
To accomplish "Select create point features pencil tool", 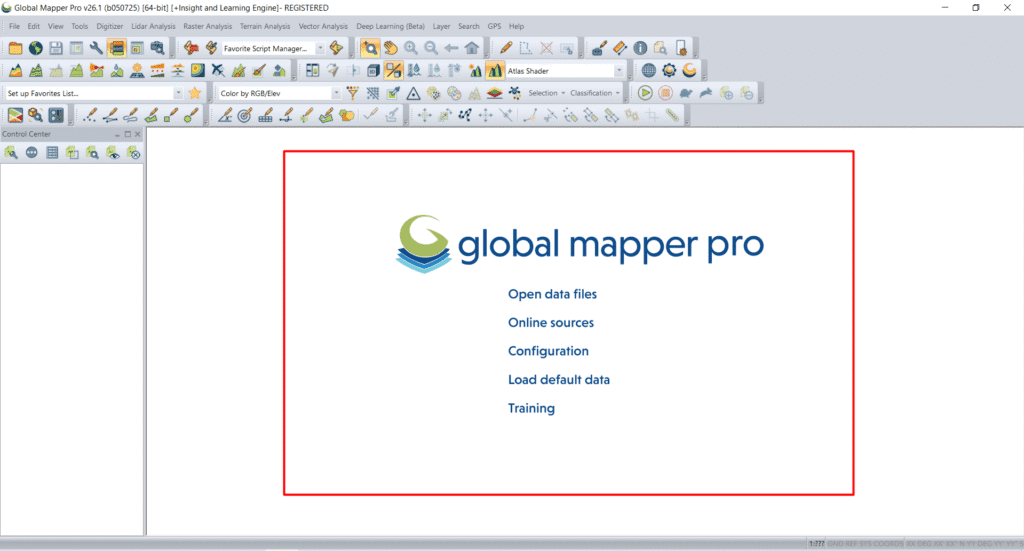I will [89, 116].
